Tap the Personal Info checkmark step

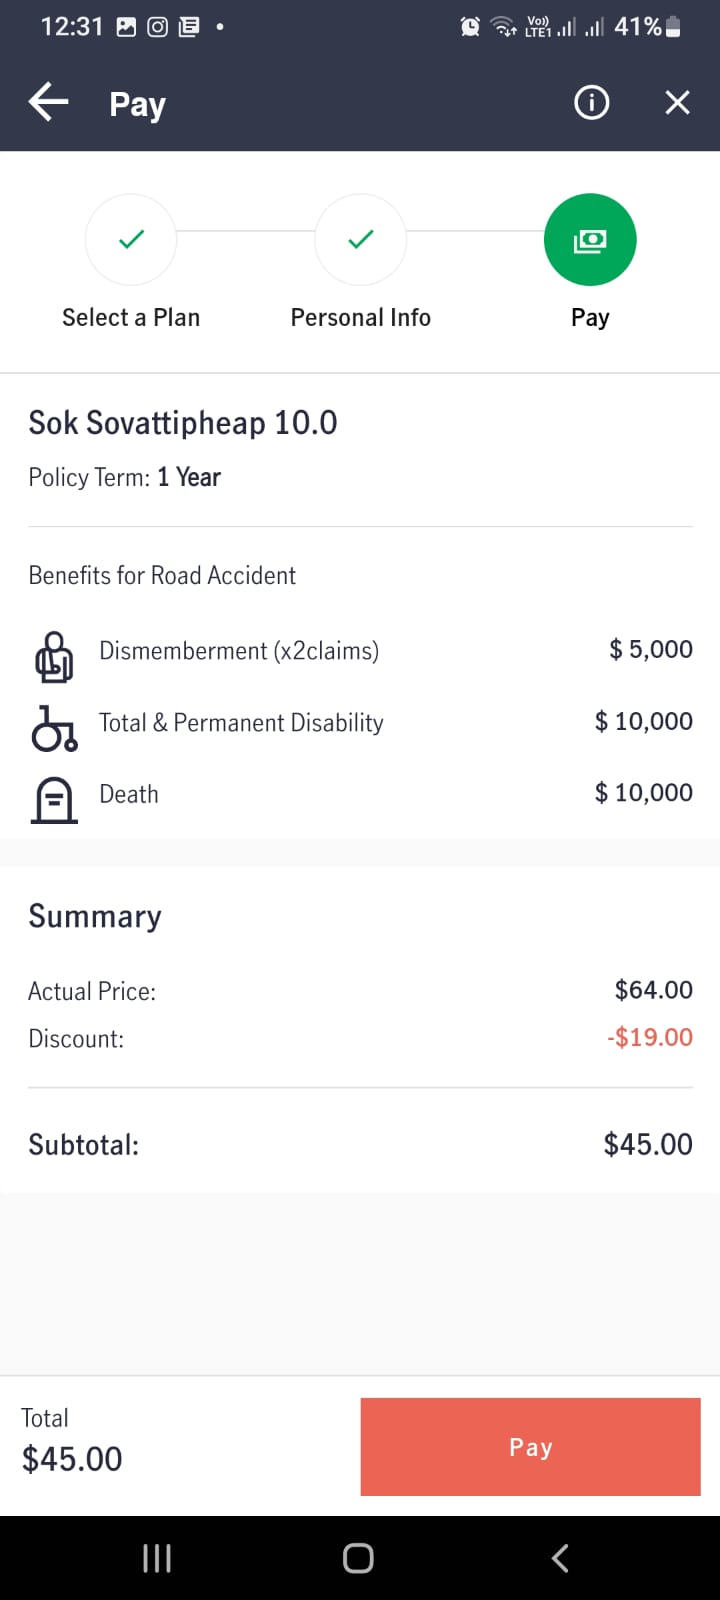pos(360,240)
